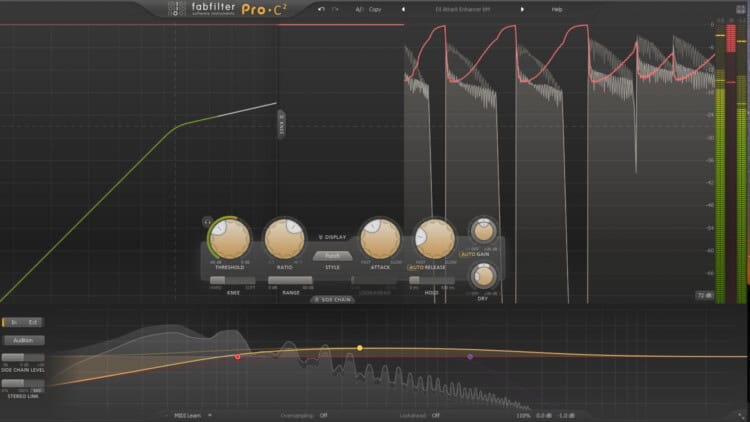Toggle the A/B state button
The image size is (750, 422).
[x=359, y=9]
